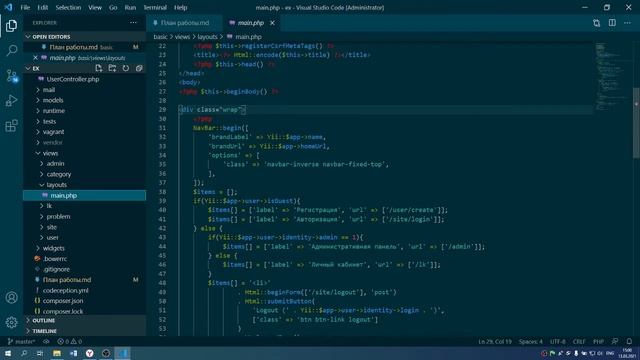Open the Accounts menu icon
The height and width of the screenshot is (360, 640).
point(11,298)
